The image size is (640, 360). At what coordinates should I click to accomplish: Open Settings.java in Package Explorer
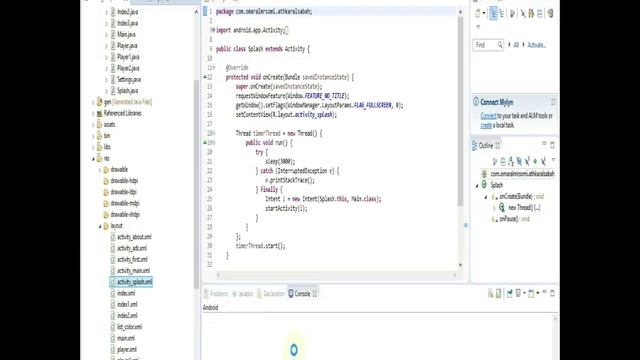[129, 79]
